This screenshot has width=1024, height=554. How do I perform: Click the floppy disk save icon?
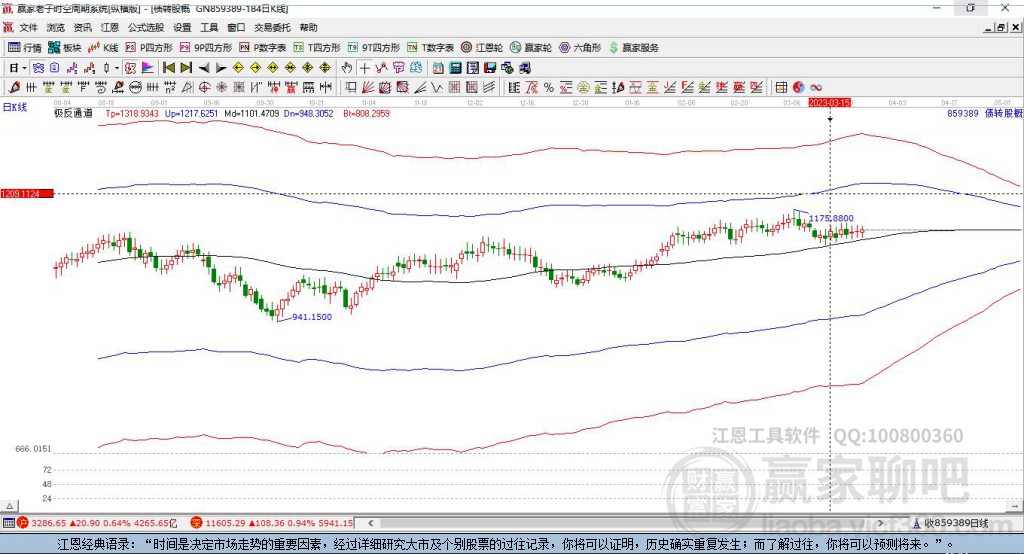pyautogui.click(x=490, y=68)
